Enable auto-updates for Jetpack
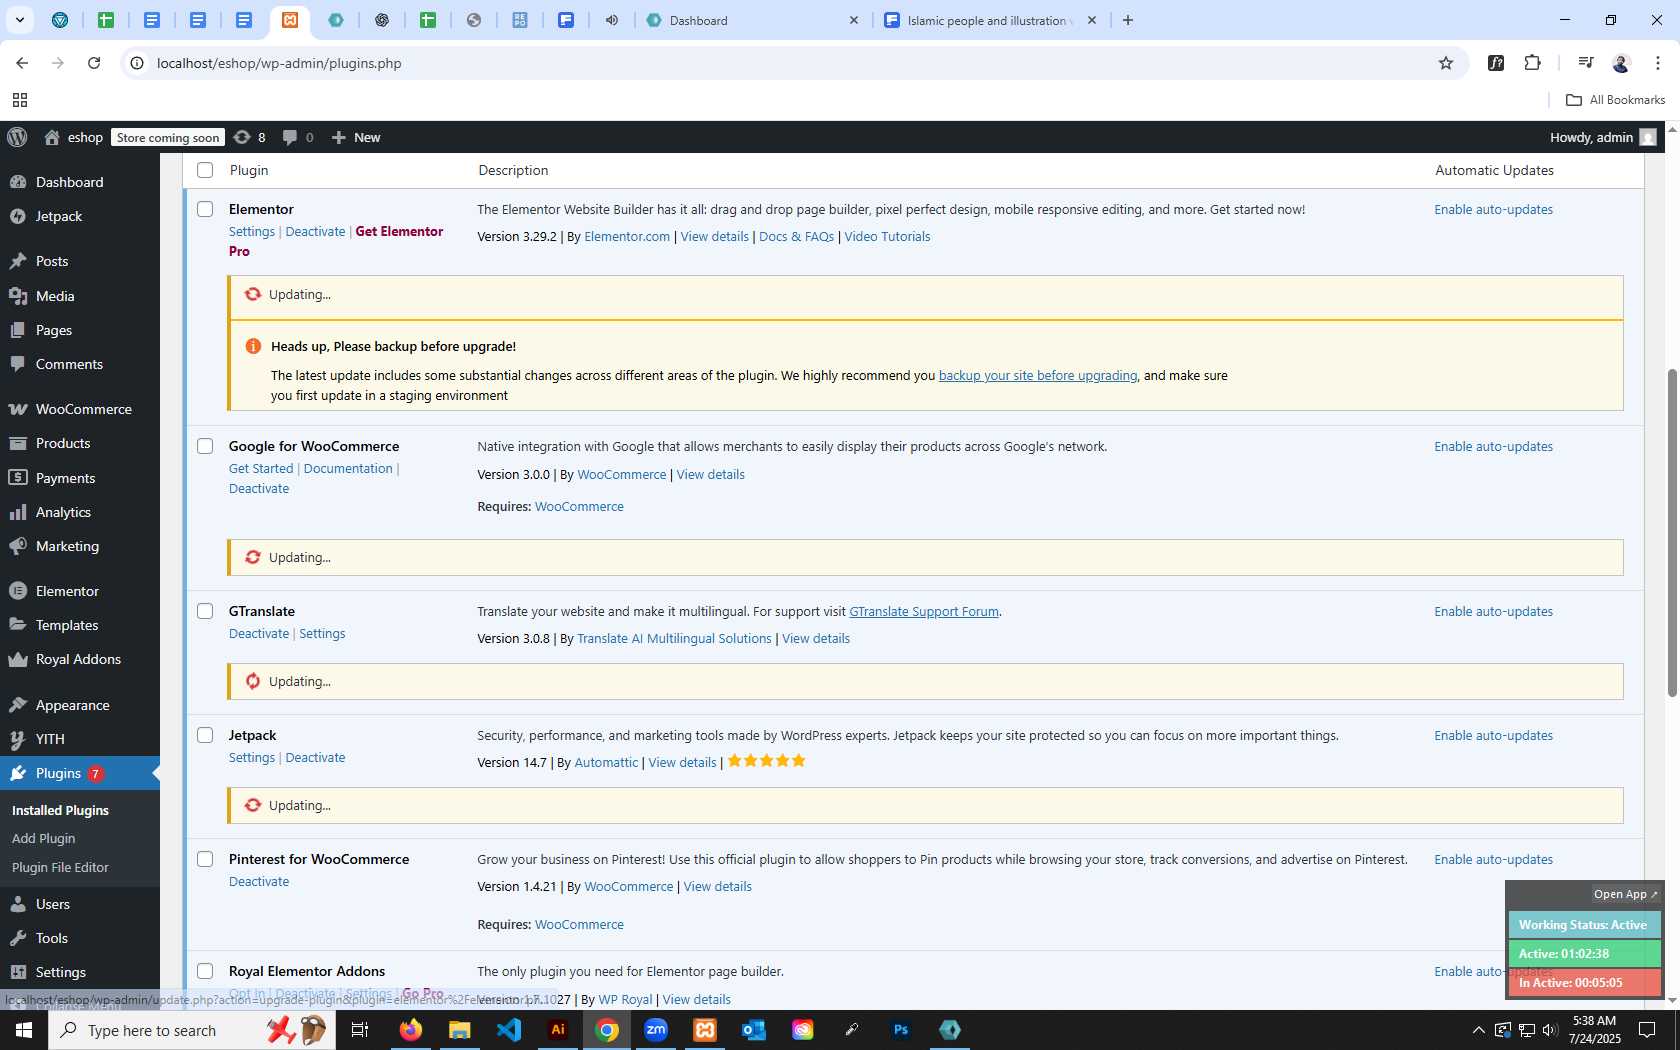Image resolution: width=1680 pixels, height=1050 pixels. 1493,735
